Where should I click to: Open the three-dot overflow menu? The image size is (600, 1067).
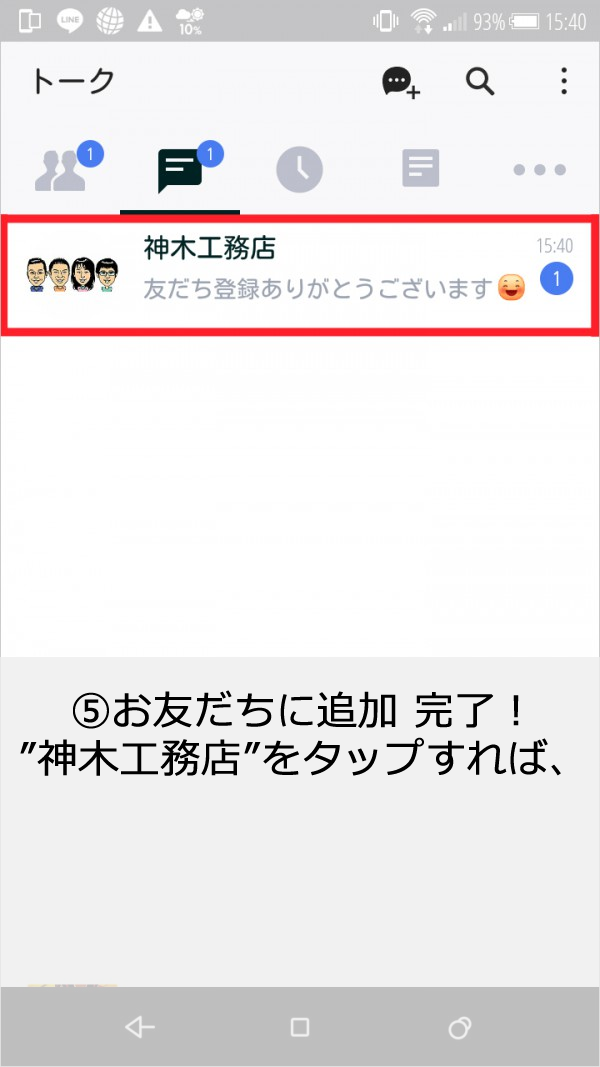[x=563, y=82]
